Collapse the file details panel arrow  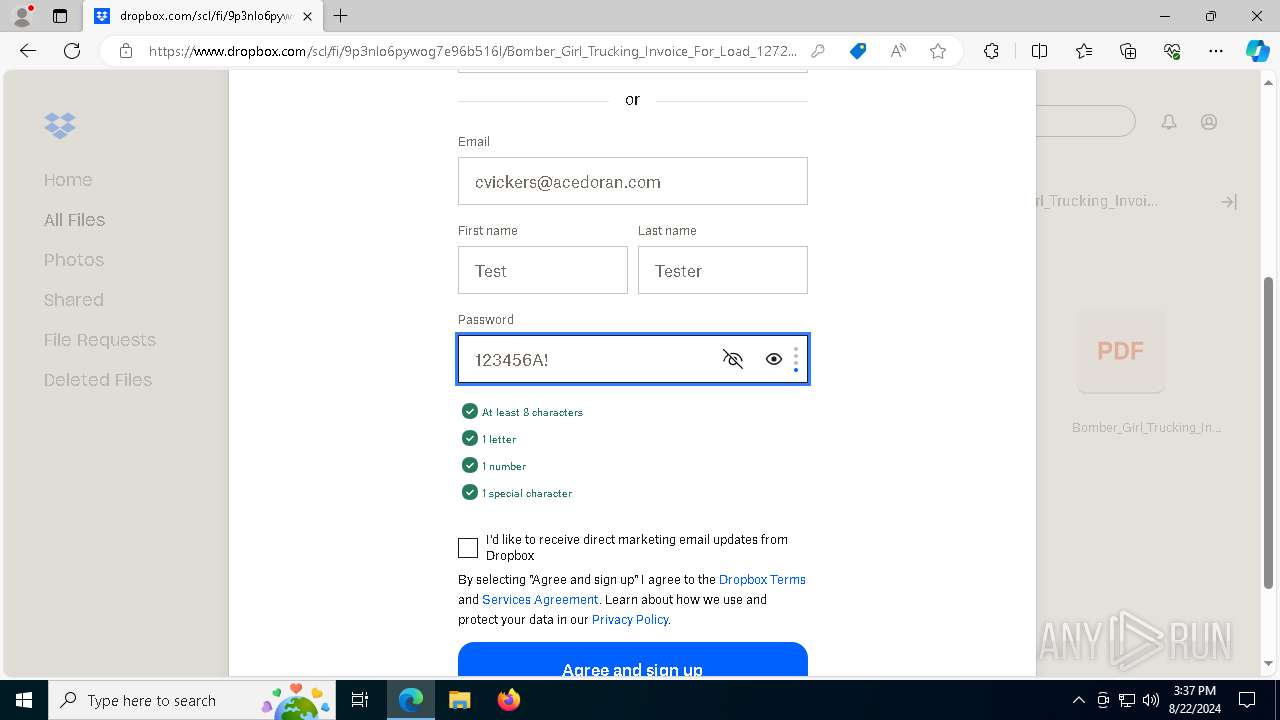coord(1229,201)
